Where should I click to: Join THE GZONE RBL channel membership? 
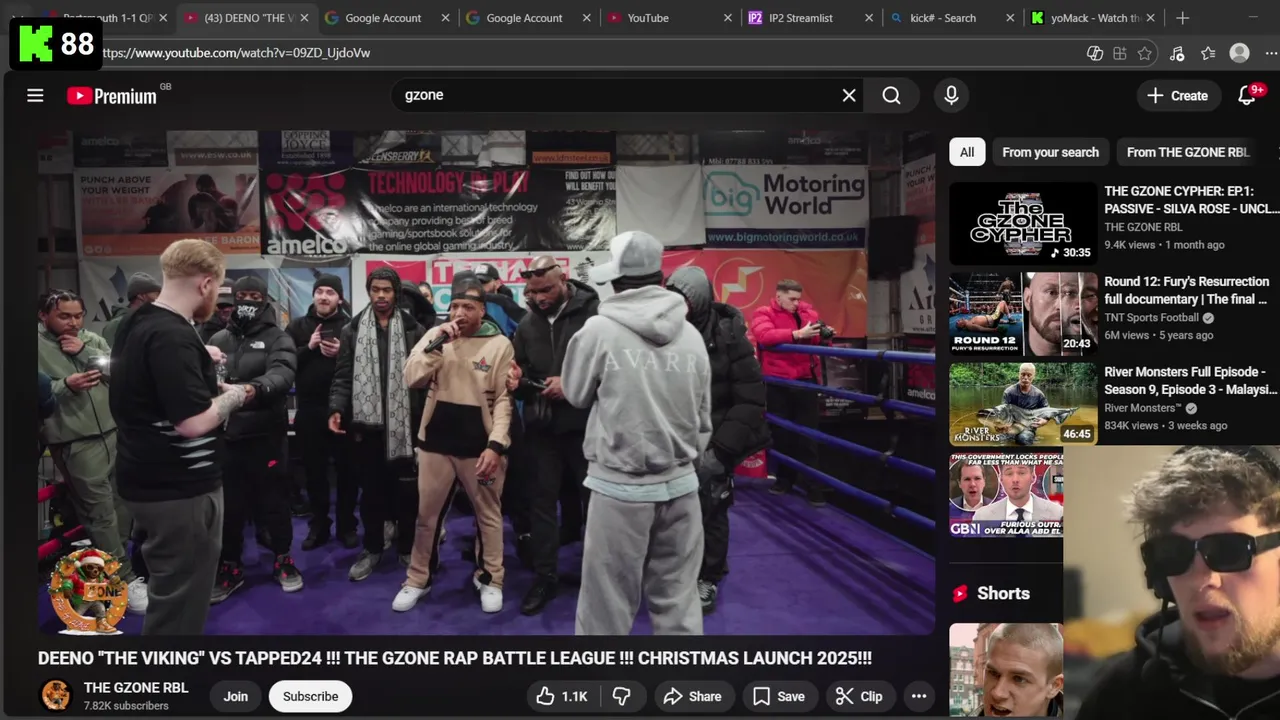236,696
